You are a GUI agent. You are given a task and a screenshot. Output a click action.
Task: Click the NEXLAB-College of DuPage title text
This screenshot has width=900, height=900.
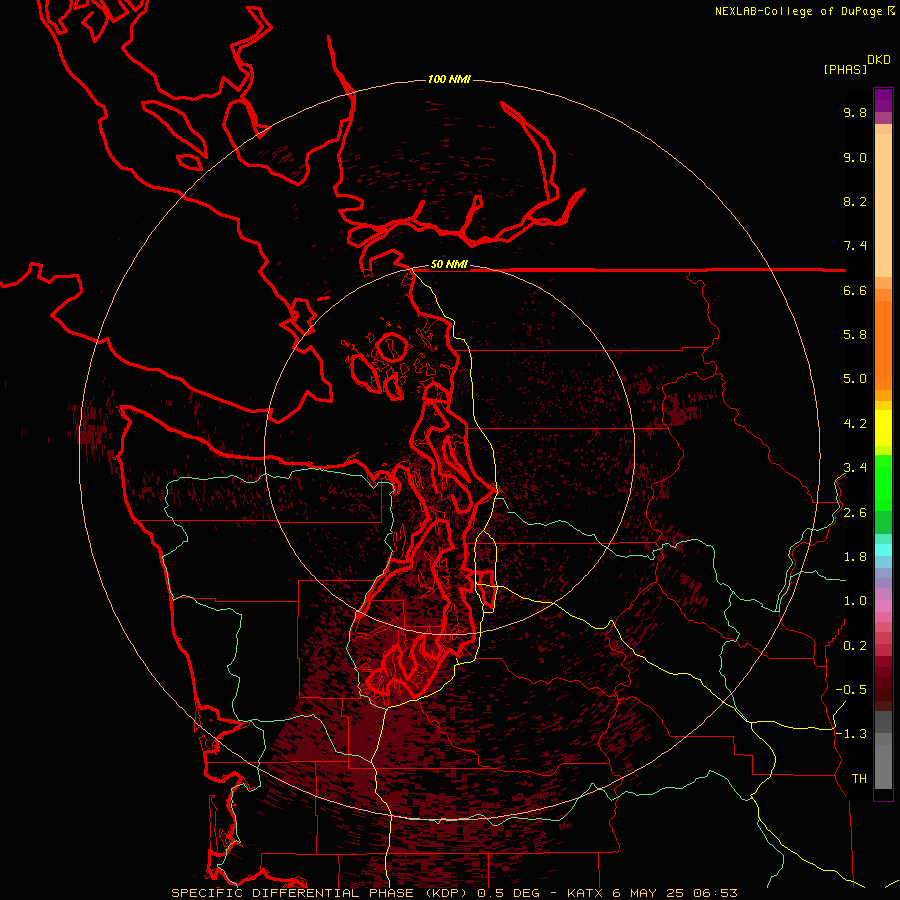pos(798,11)
